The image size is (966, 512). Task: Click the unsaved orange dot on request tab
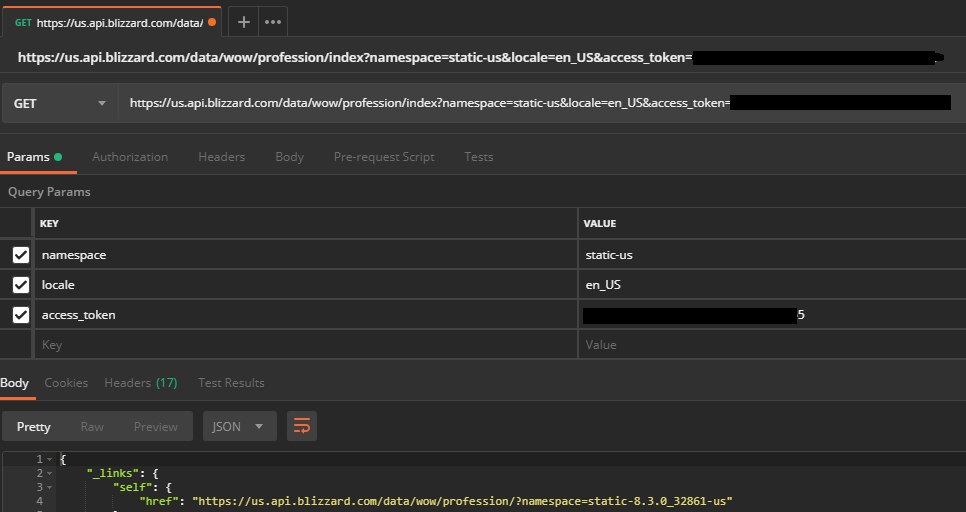click(x=212, y=22)
